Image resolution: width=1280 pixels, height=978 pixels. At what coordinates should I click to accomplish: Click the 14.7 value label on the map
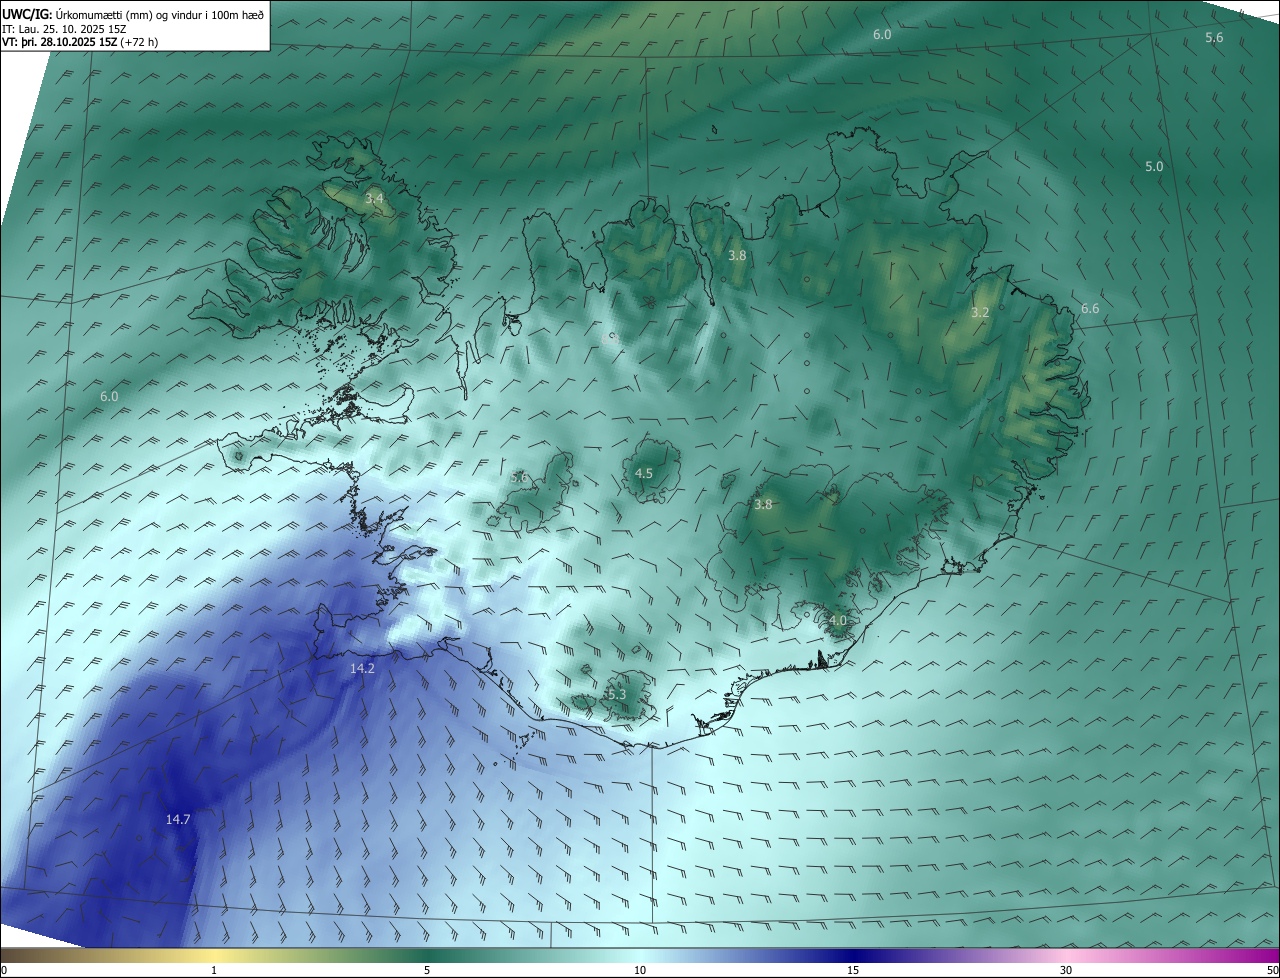178,819
